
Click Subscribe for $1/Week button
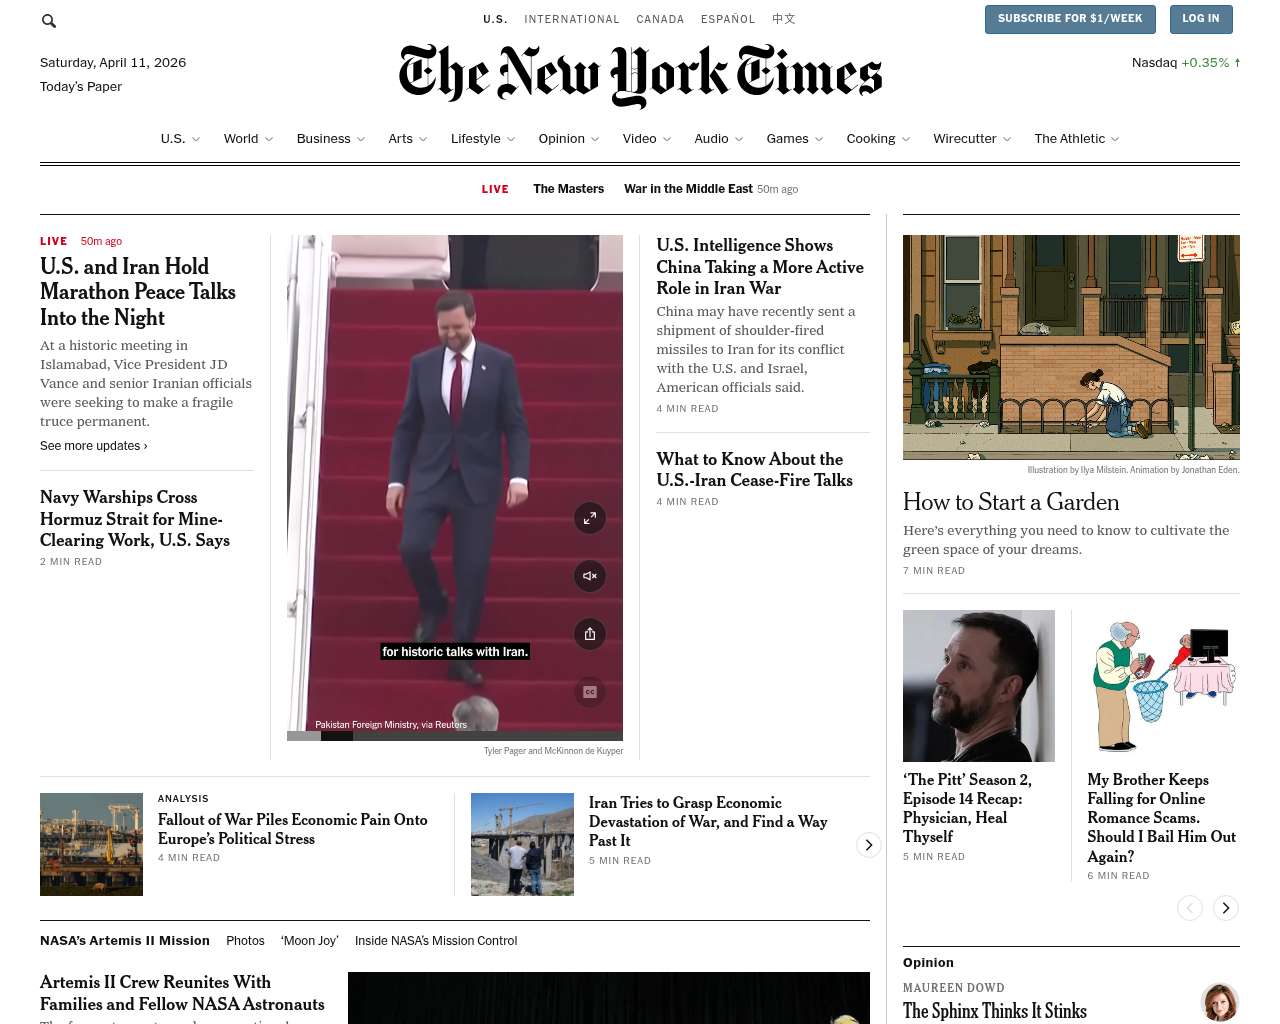pyautogui.click(x=1070, y=19)
